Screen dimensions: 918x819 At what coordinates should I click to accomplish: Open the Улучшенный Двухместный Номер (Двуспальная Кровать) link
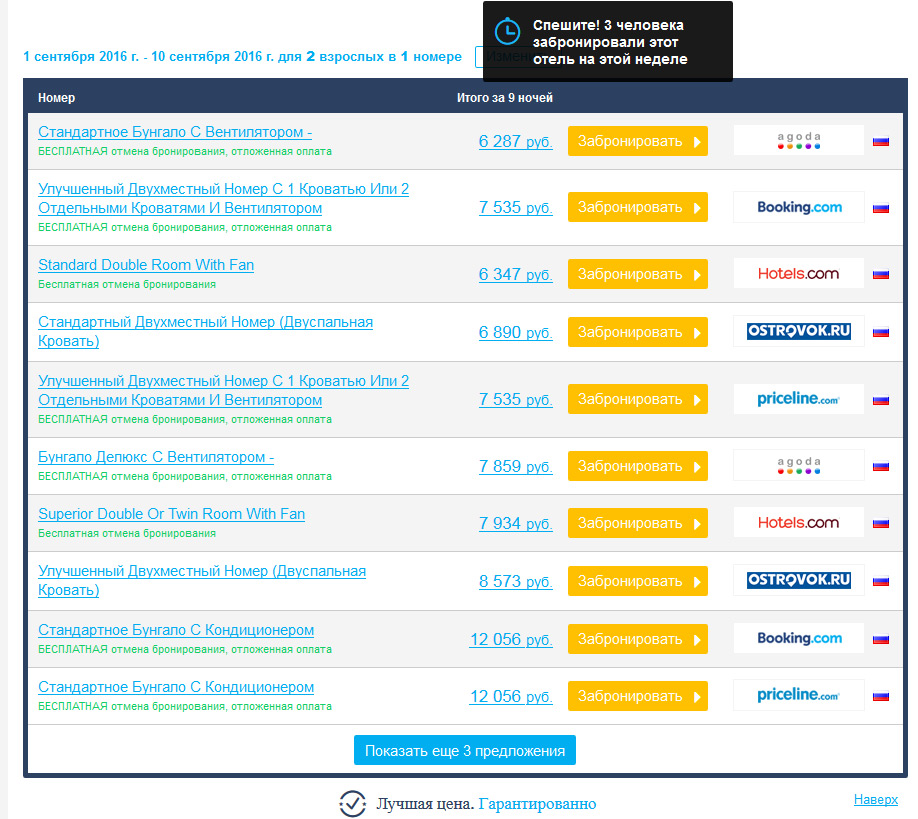click(202, 580)
